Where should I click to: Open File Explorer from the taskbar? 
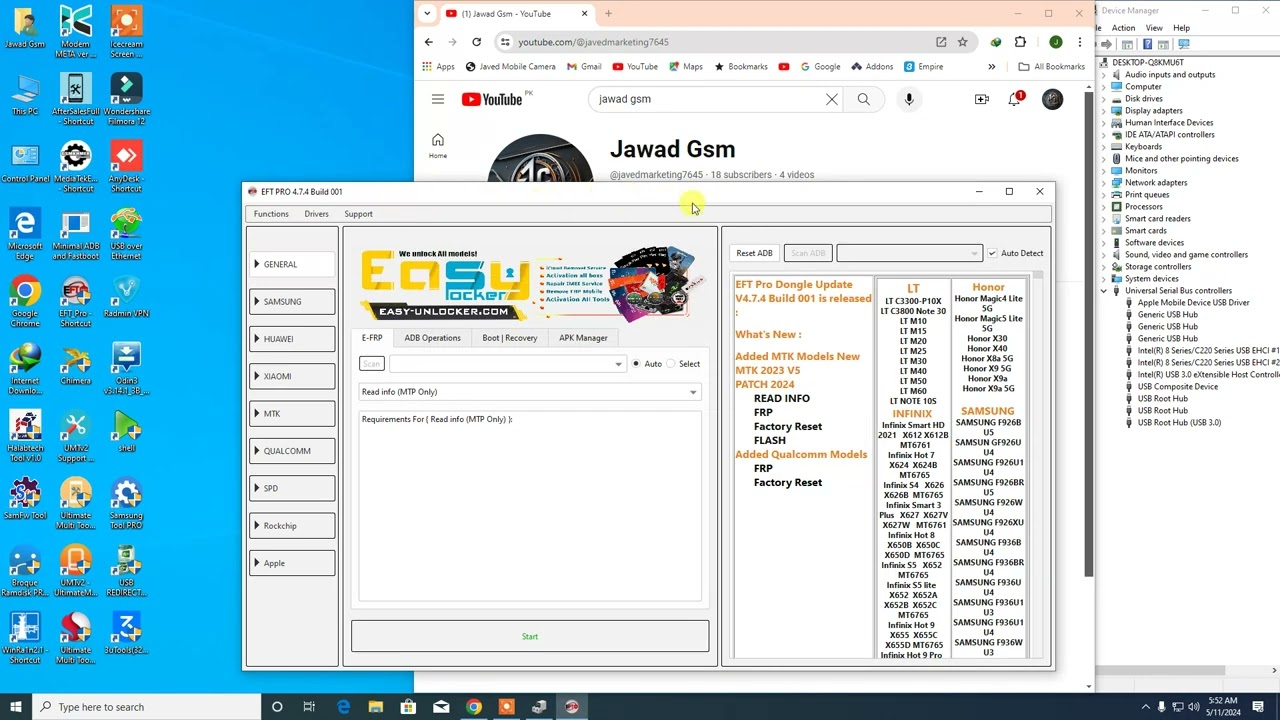(376, 707)
